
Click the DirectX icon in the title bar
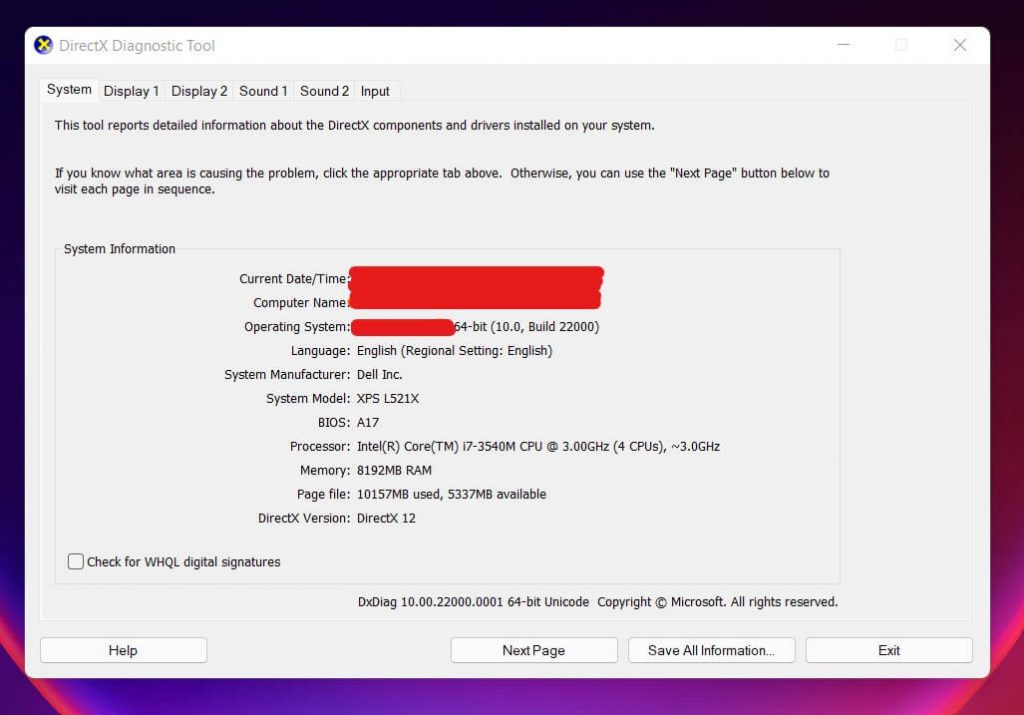click(43, 46)
